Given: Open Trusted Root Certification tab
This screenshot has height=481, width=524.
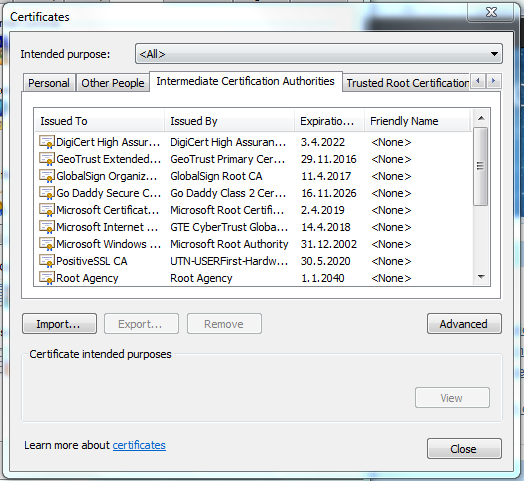Looking at the screenshot, I should pos(407,83).
